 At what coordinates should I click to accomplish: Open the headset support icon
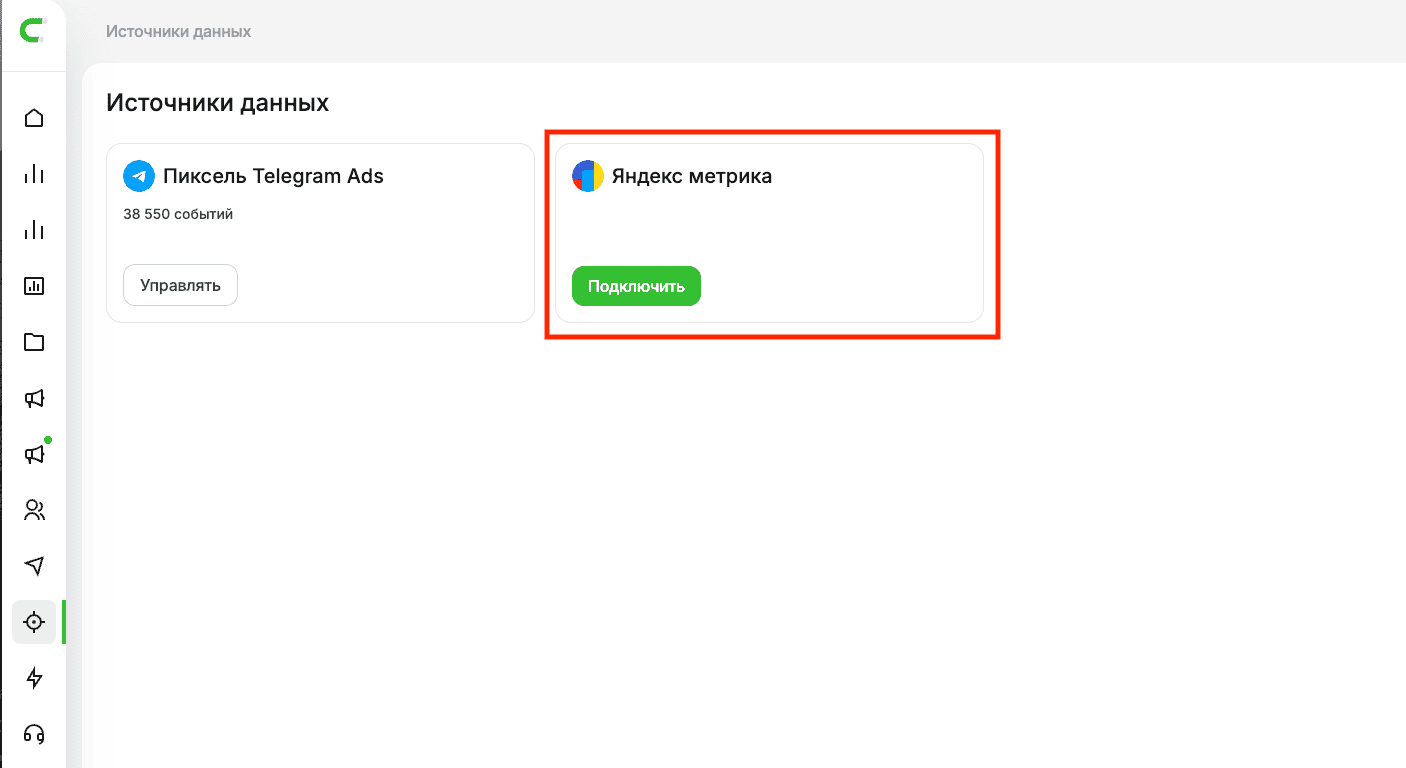[34, 734]
